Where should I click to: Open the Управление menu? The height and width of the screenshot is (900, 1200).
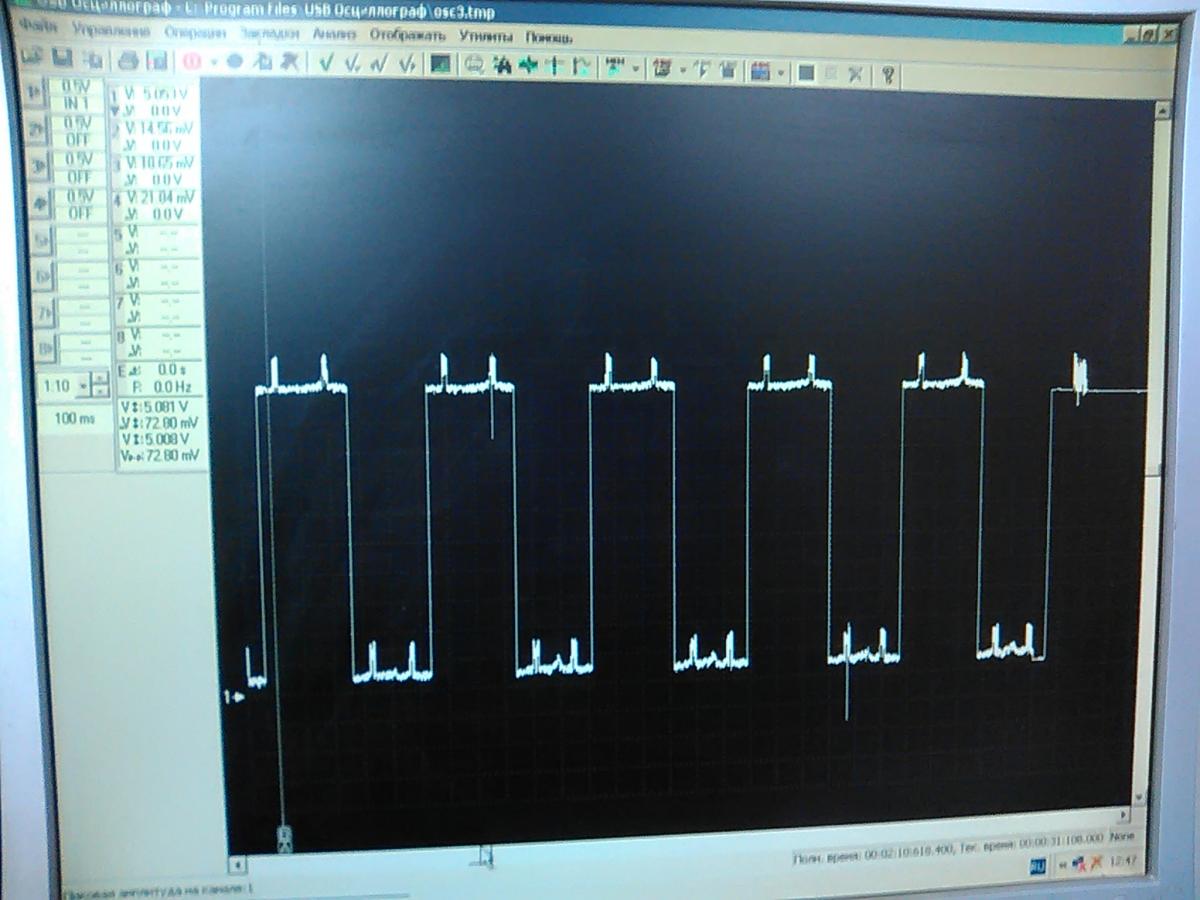[x=110, y=30]
